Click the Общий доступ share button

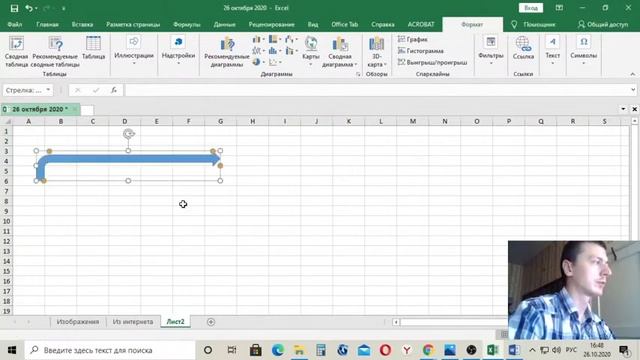[x=603, y=24]
